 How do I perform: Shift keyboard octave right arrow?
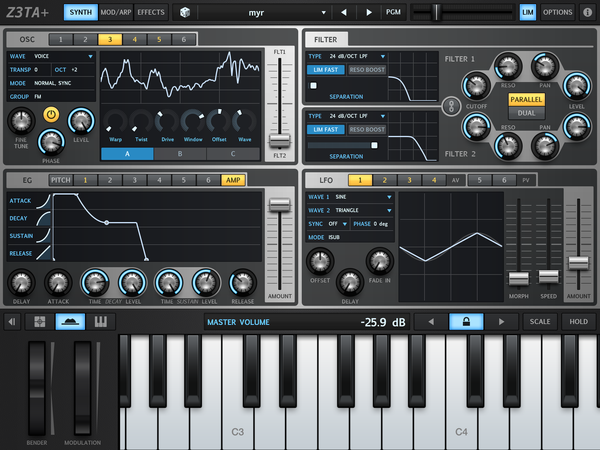click(501, 322)
